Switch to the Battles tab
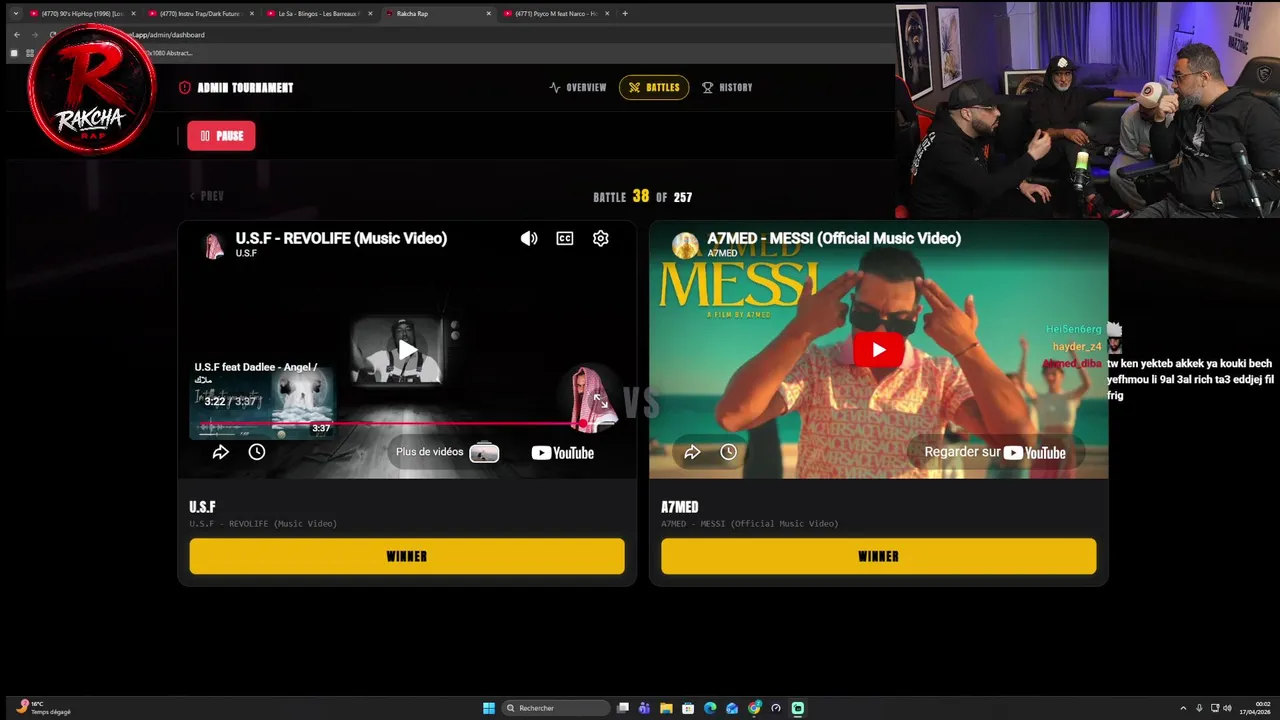 click(x=654, y=88)
